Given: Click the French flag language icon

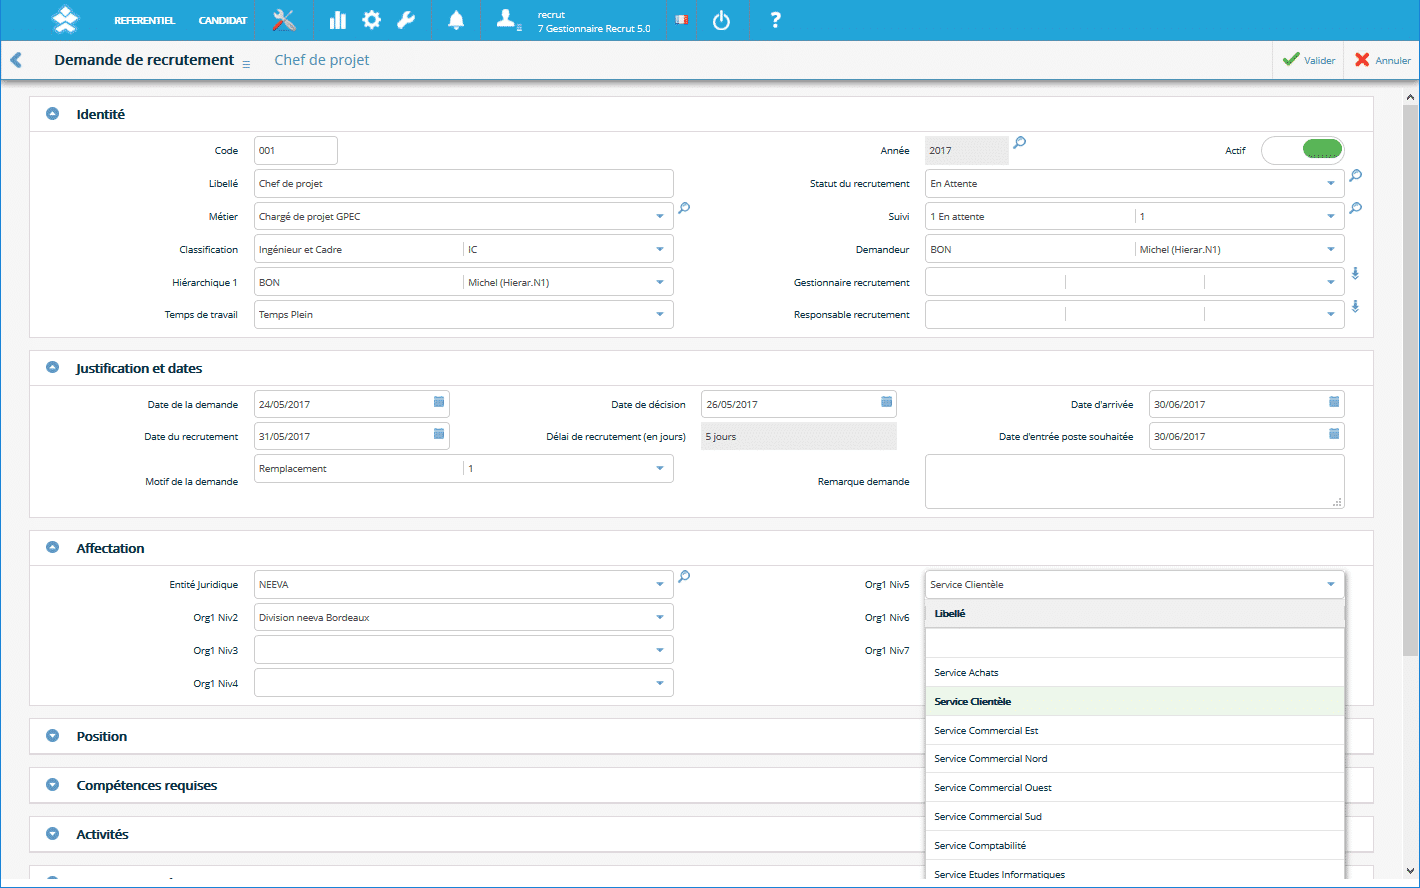Looking at the screenshot, I should tap(681, 20).
